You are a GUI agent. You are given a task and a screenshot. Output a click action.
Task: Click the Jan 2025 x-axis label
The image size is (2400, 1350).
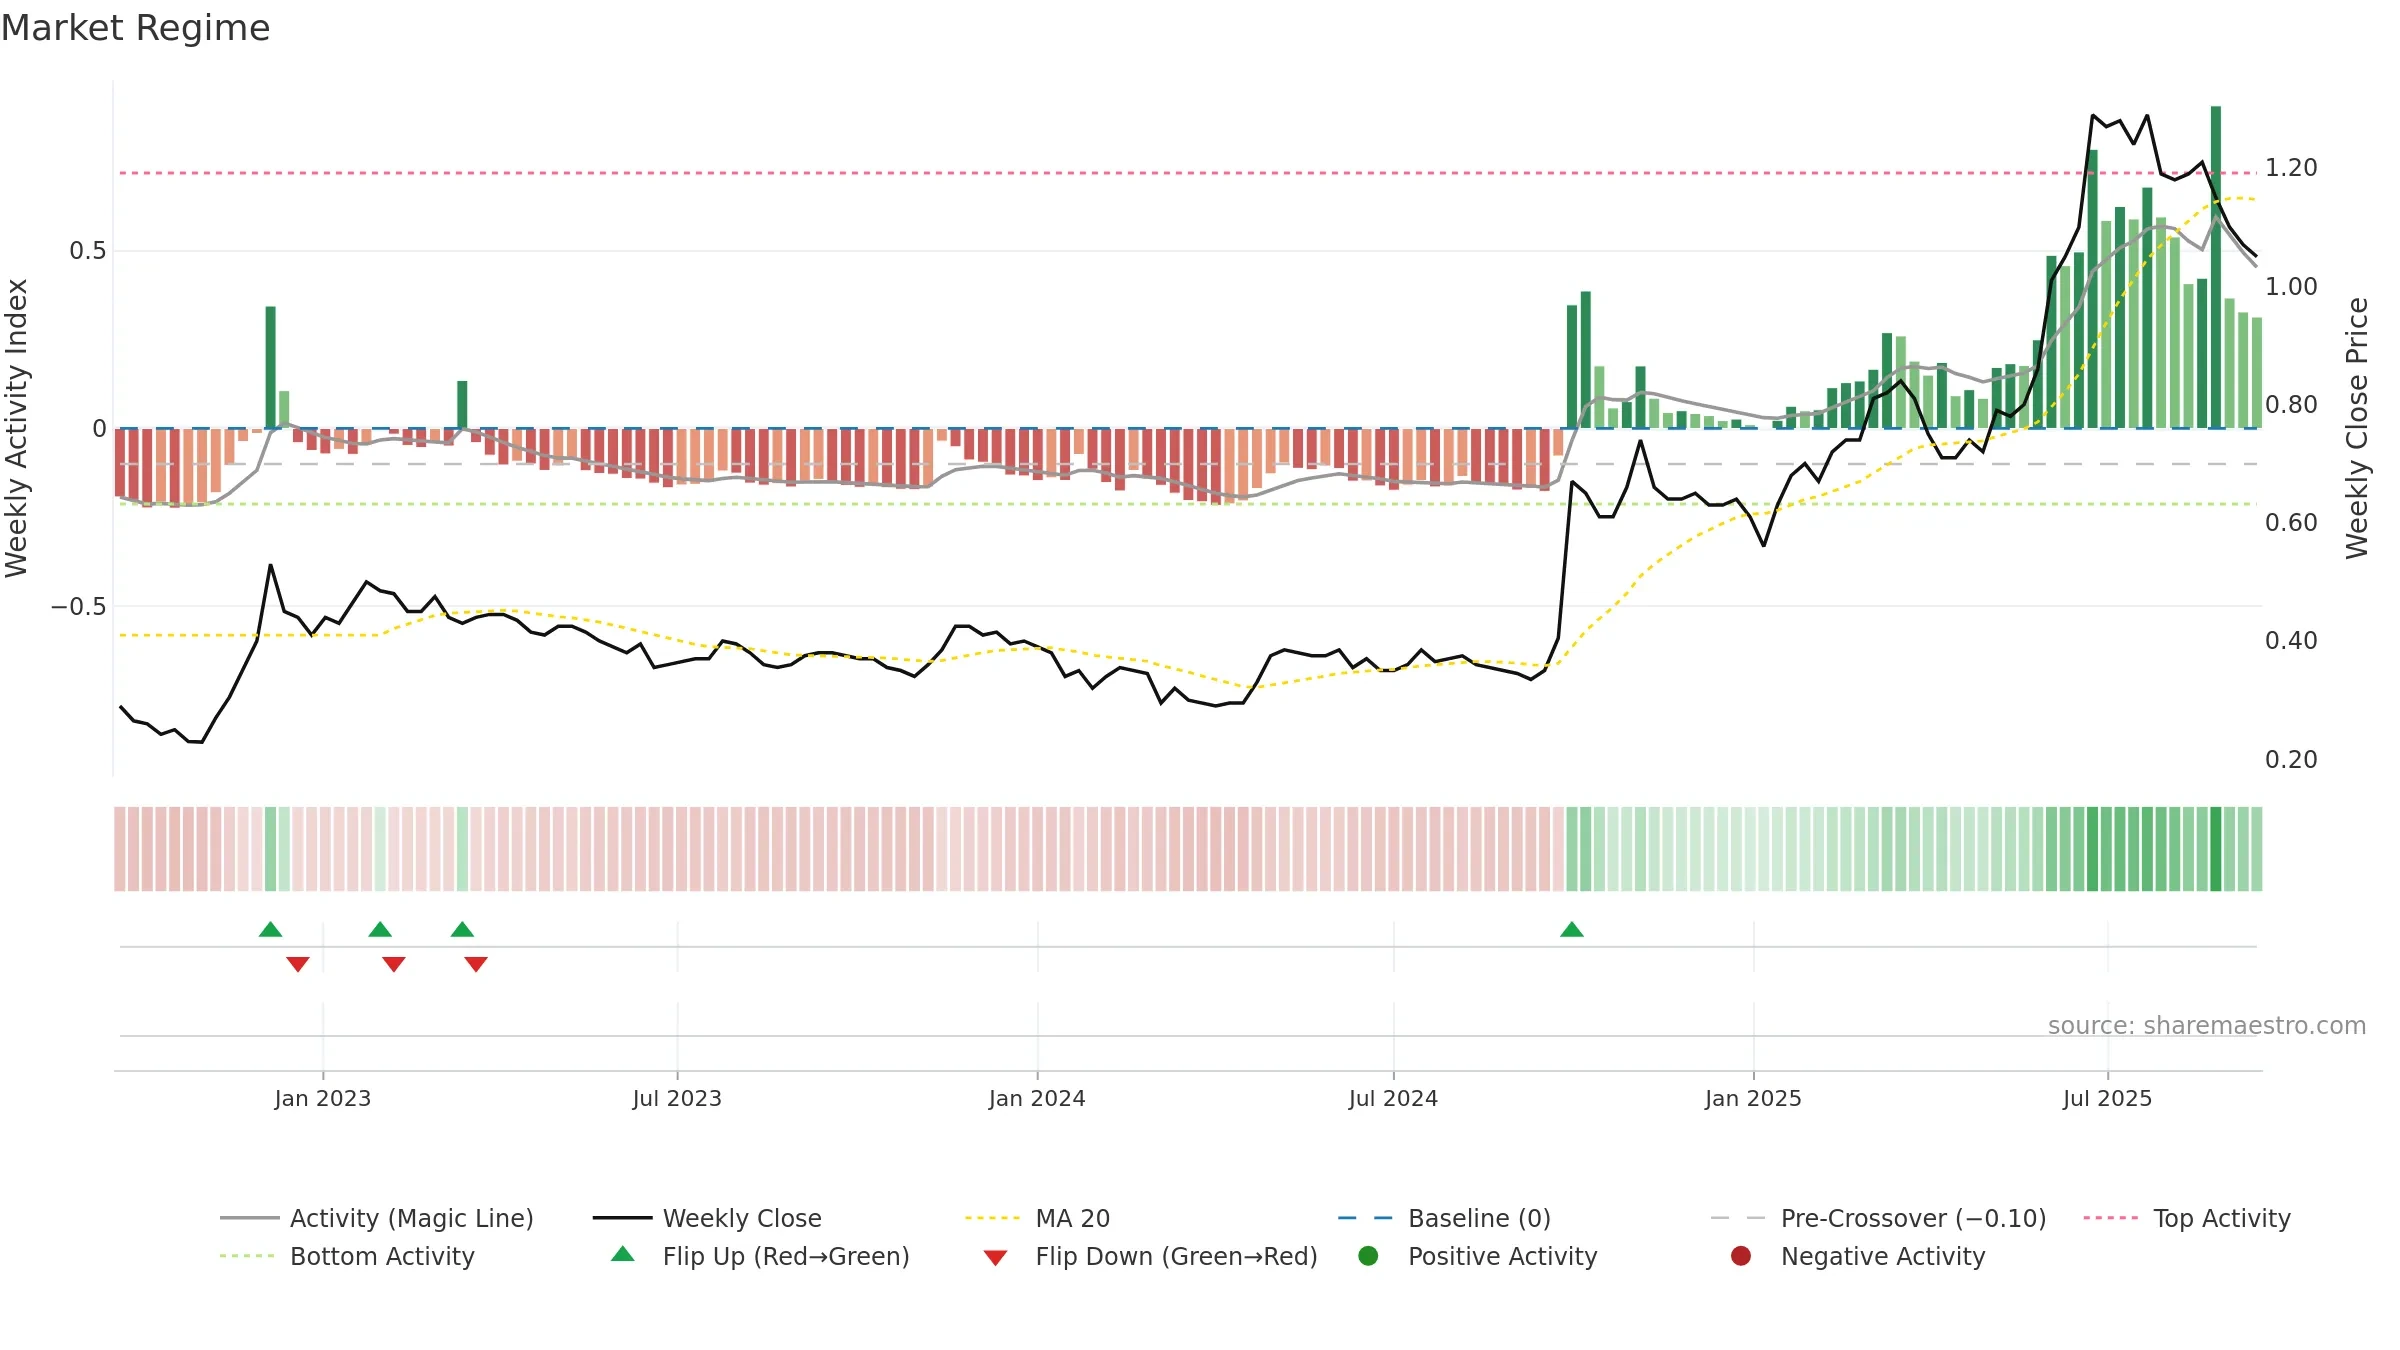[x=1753, y=1099]
